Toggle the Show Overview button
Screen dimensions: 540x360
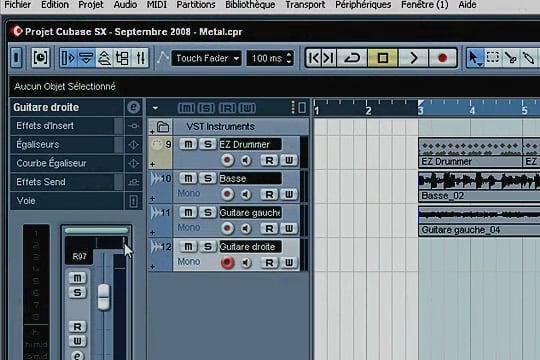pyautogui.click(x=104, y=58)
